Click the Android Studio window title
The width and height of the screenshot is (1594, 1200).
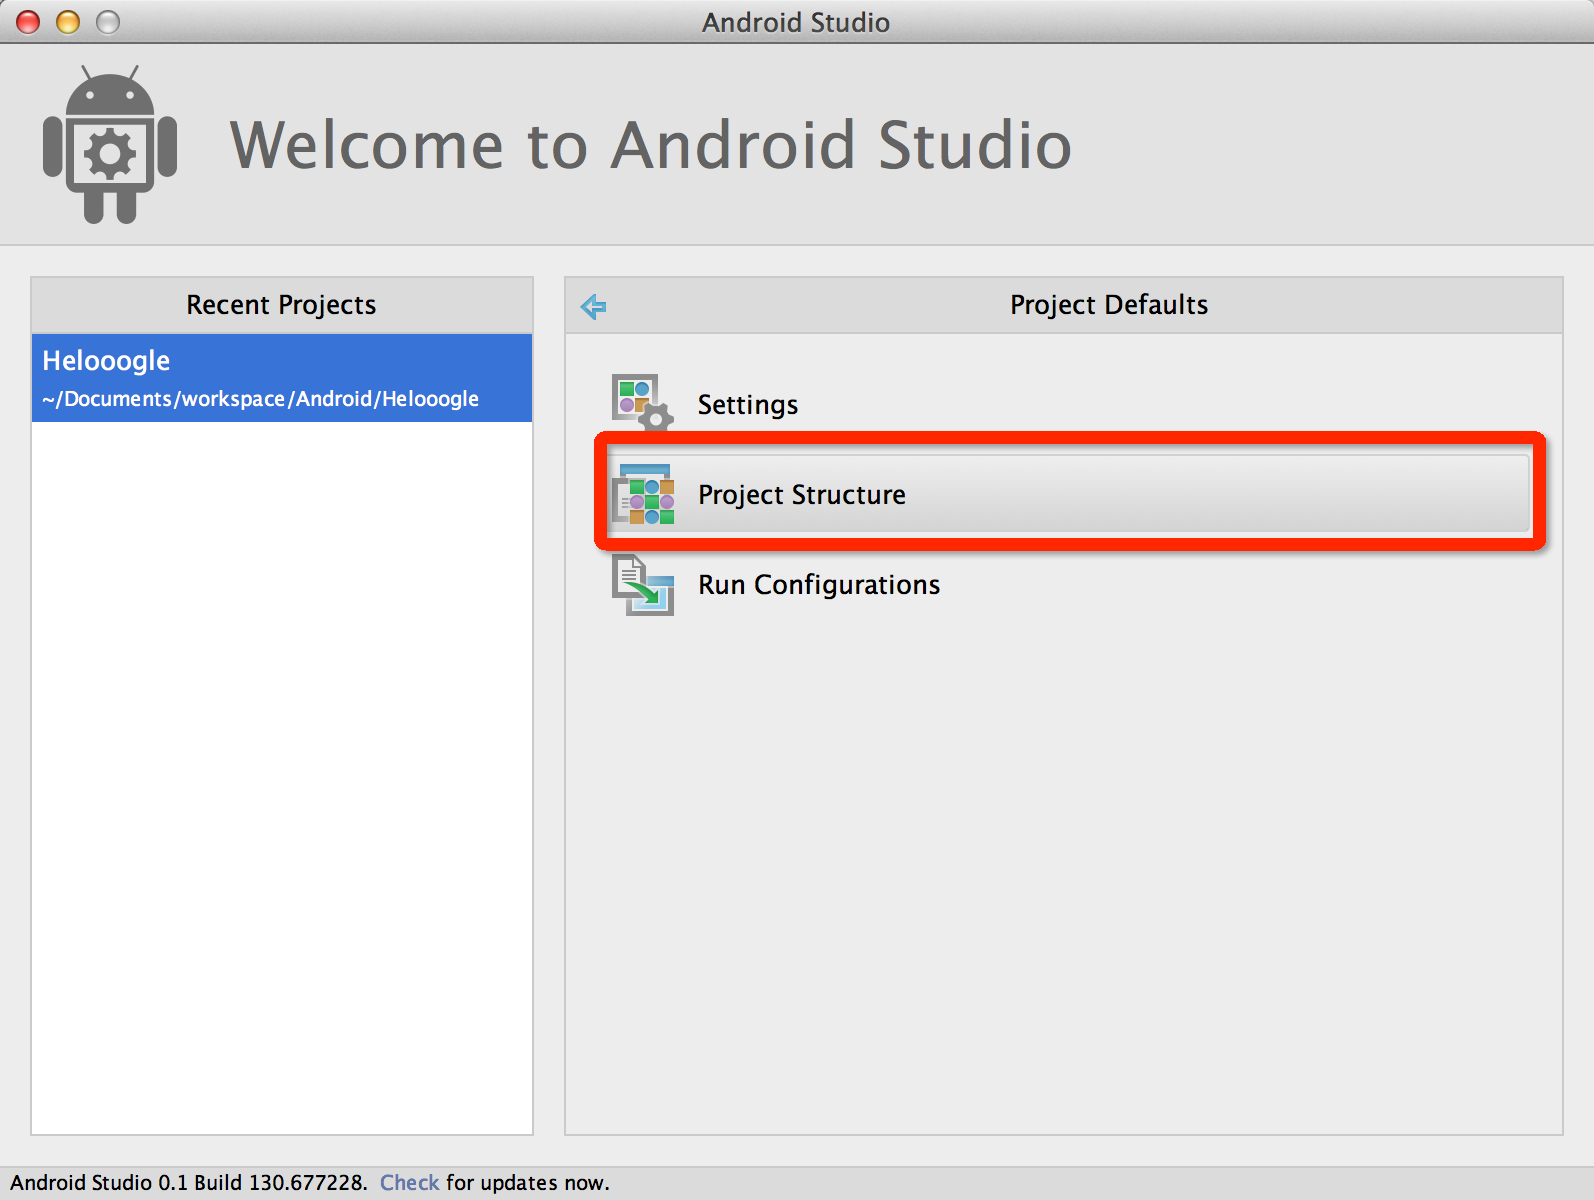coord(796,22)
